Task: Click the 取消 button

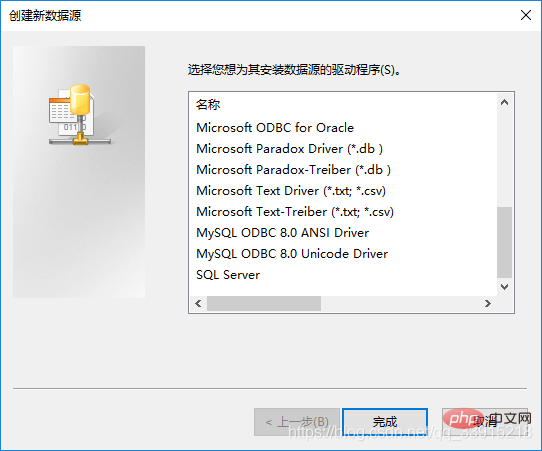Action: pos(485,422)
